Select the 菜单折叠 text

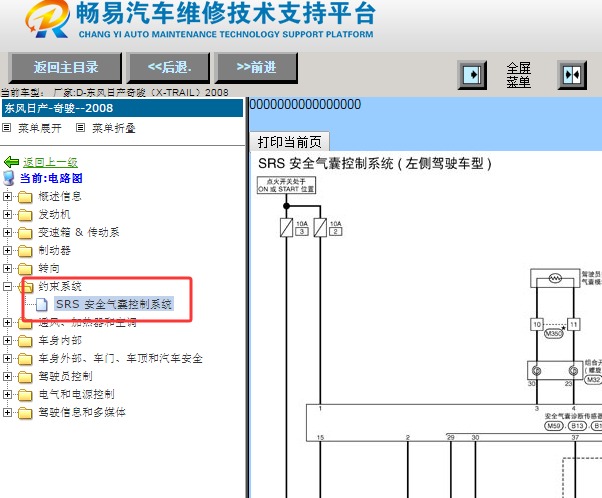114,128
